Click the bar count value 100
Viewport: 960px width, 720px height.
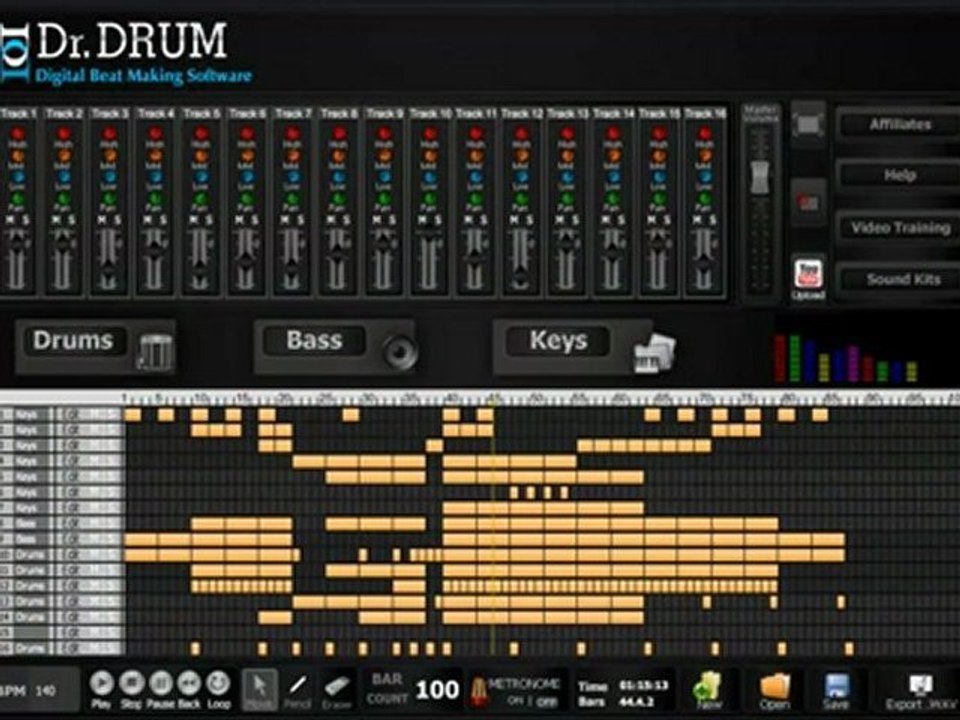437,690
